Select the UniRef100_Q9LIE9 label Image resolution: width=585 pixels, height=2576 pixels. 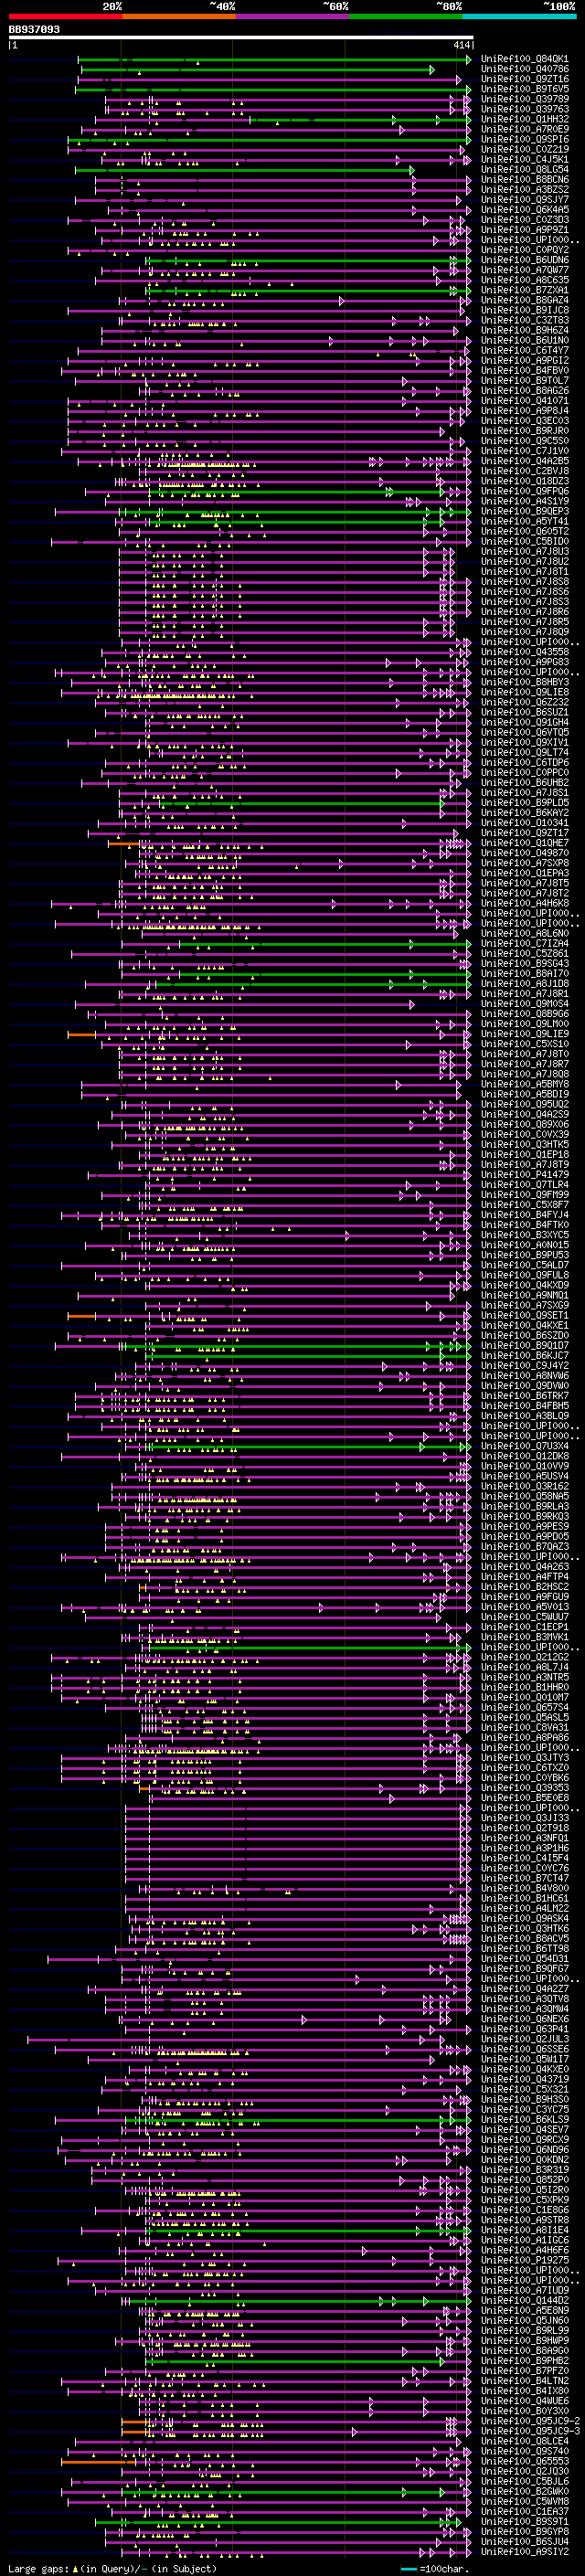pos(525,1034)
